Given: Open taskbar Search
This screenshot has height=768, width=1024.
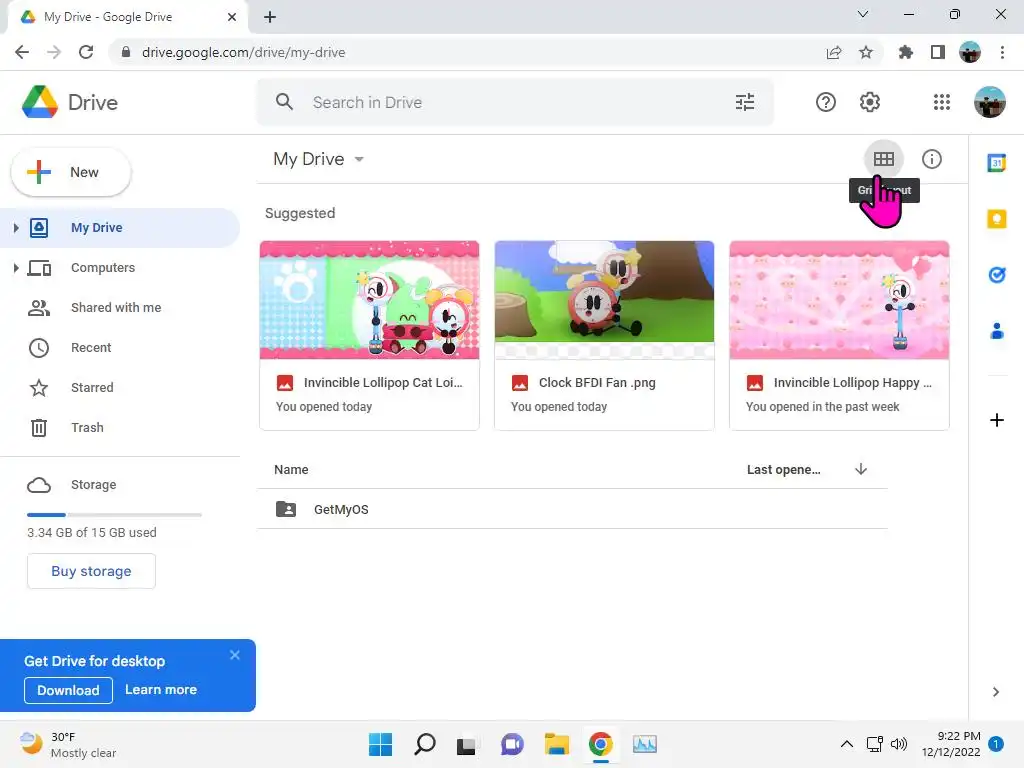Looking at the screenshot, I should (x=424, y=744).
